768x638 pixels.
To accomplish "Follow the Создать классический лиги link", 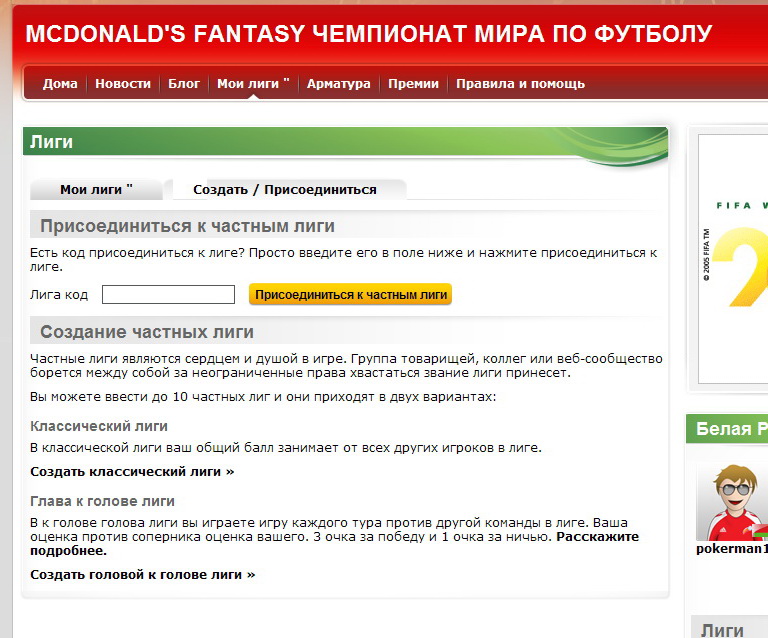I will pyautogui.click(x=132, y=472).
